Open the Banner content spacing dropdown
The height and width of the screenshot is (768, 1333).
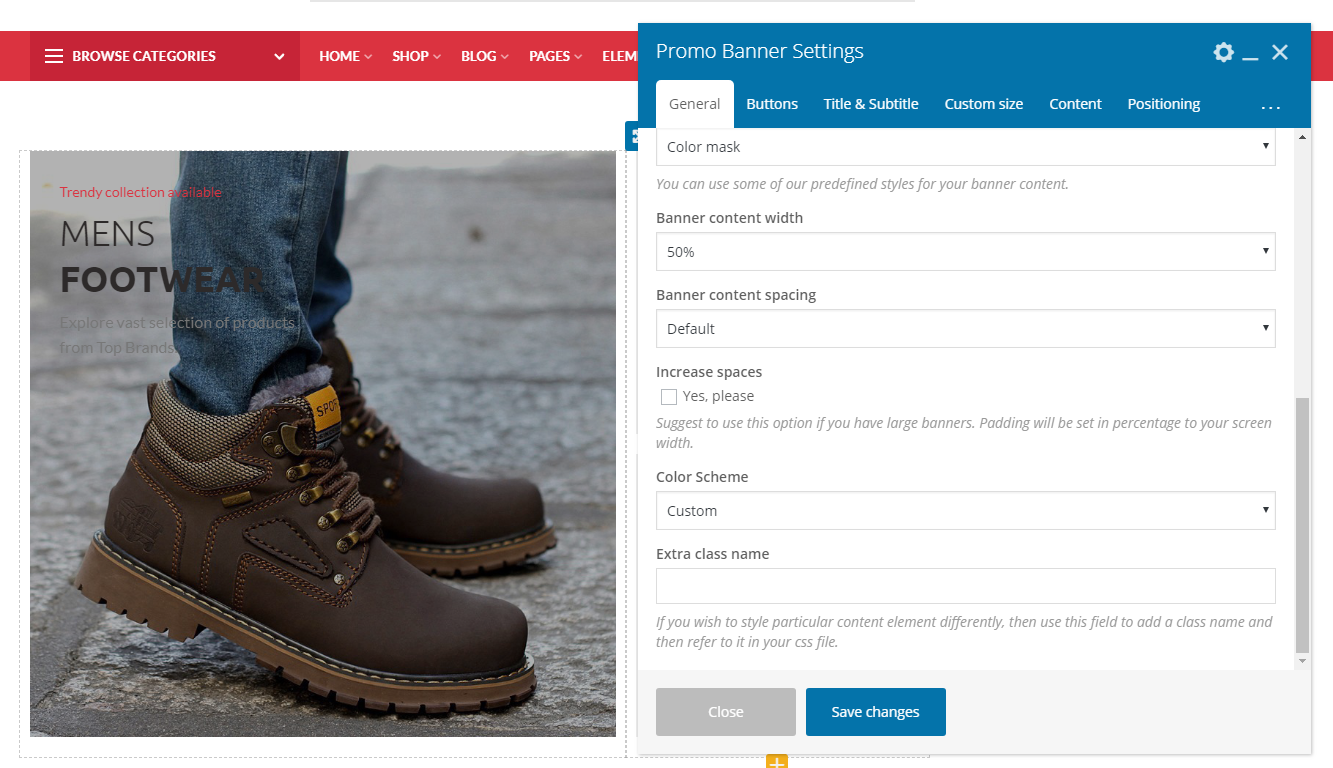(x=966, y=329)
